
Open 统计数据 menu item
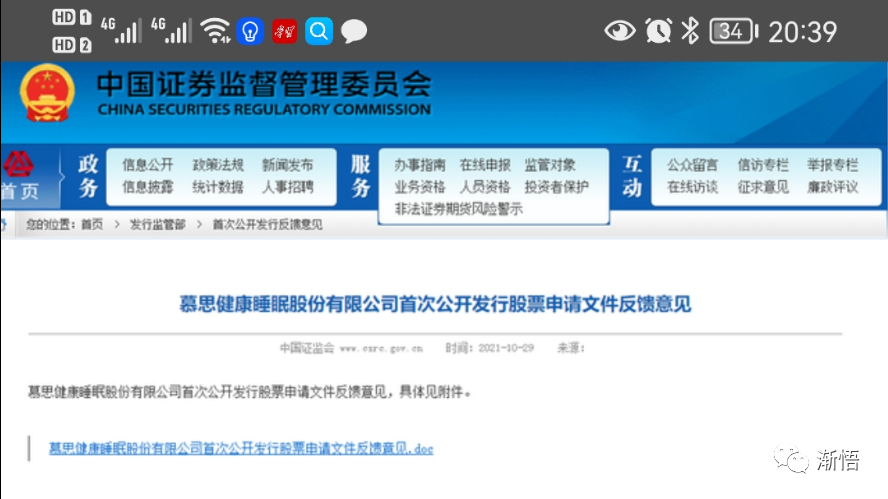pyautogui.click(x=218, y=187)
